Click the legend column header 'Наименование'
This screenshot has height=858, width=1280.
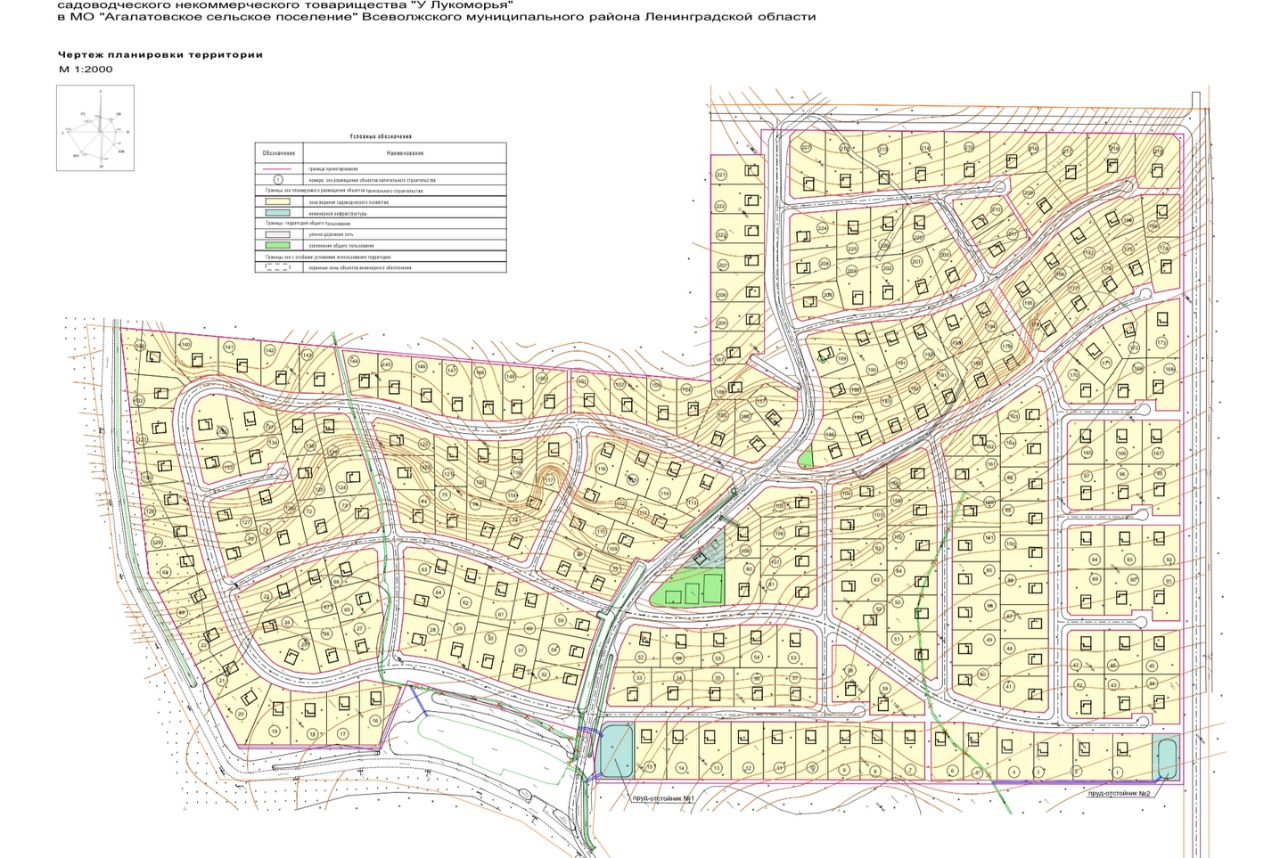pyautogui.click(x=405, y=153)
